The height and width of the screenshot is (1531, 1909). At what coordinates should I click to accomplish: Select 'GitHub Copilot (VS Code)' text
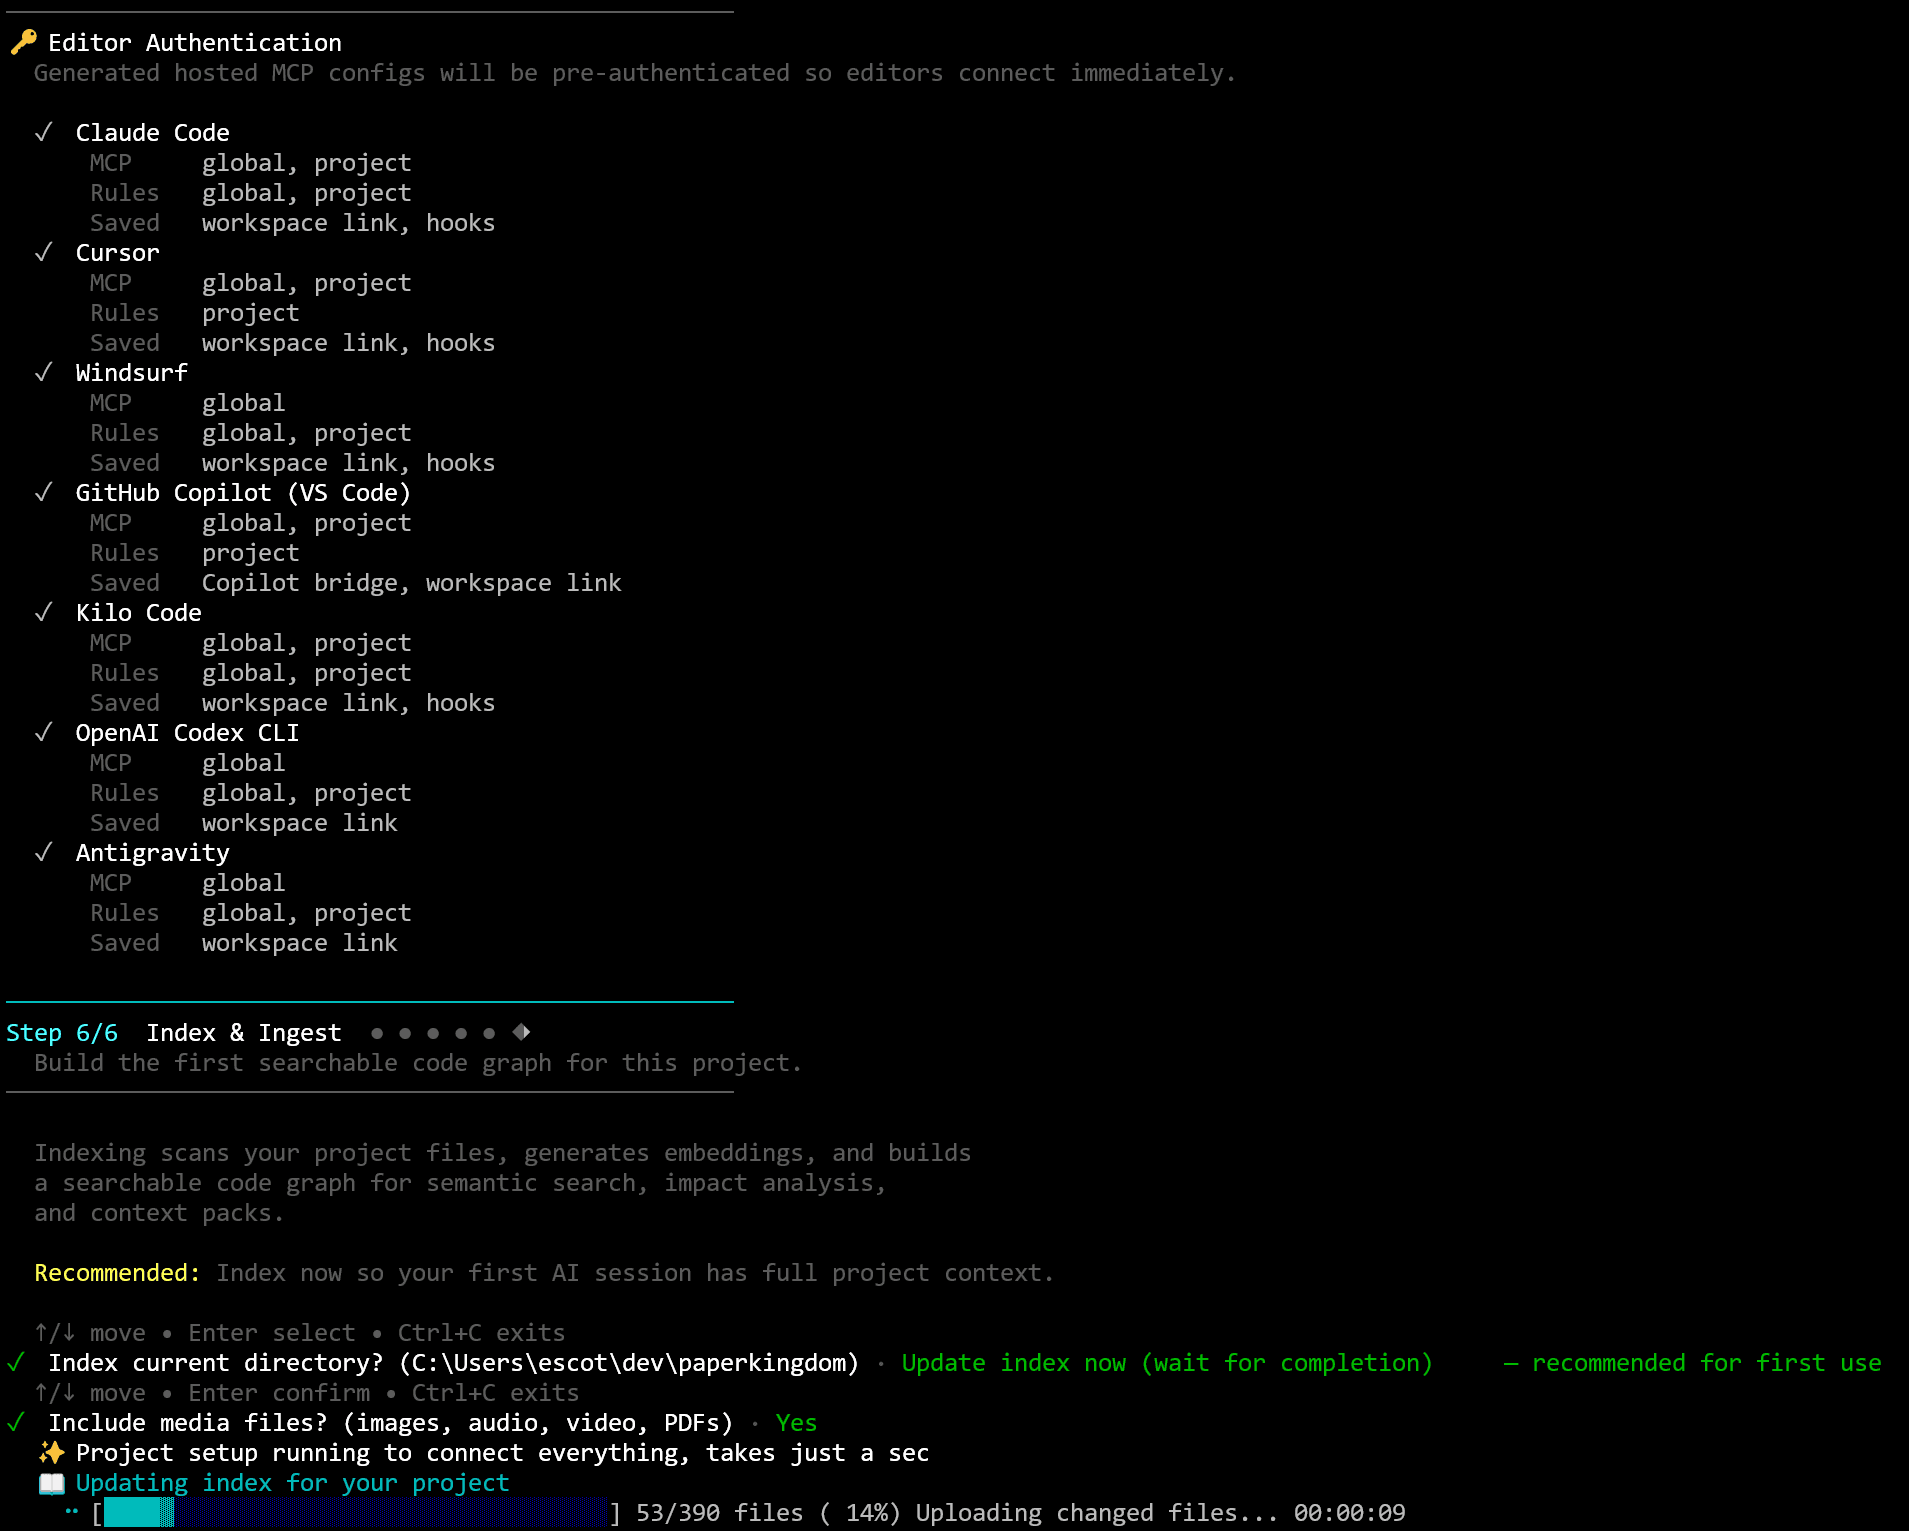coord(244,493)
